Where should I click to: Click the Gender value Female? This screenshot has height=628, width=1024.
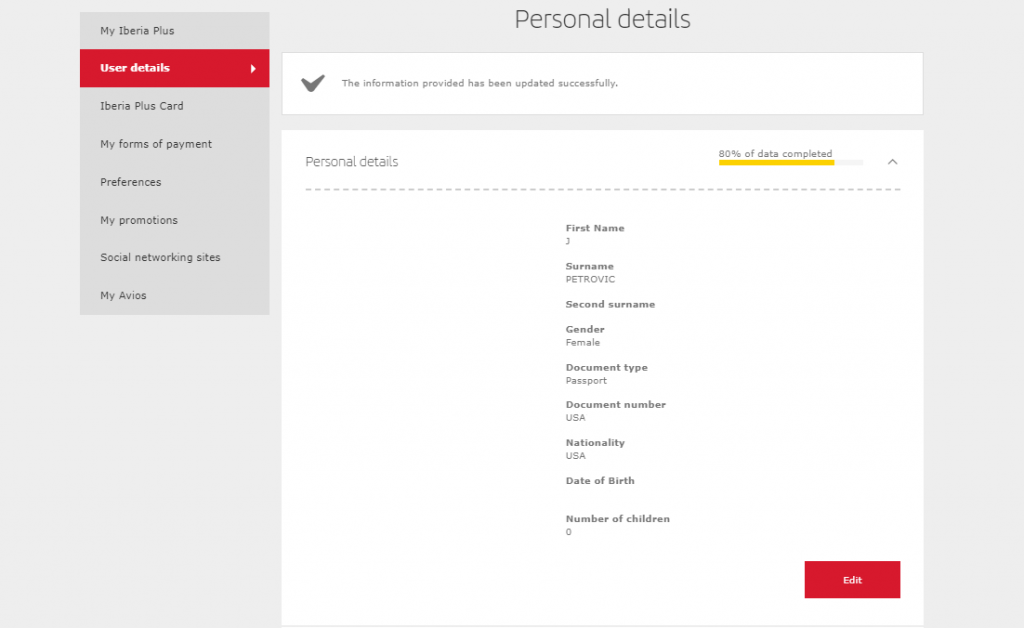coord(583,343)
